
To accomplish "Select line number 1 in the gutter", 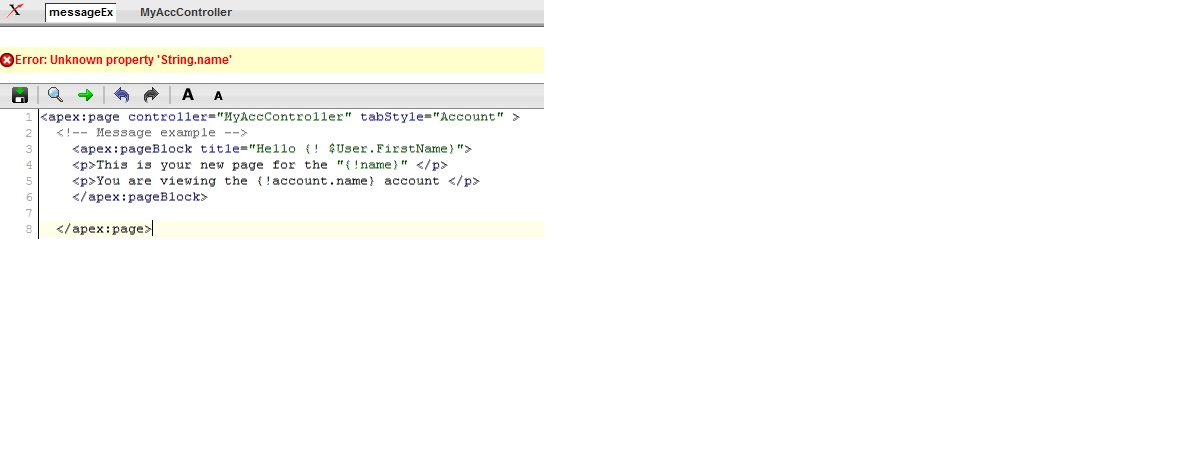I will point(29,117).
